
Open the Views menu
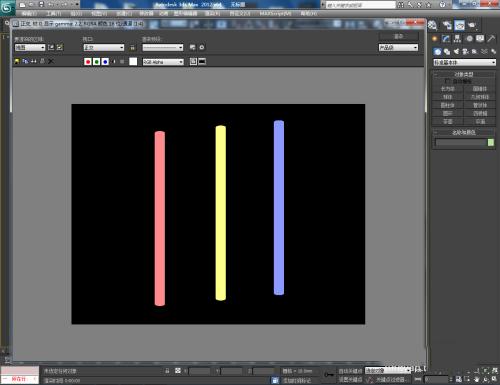pos(99,14)
